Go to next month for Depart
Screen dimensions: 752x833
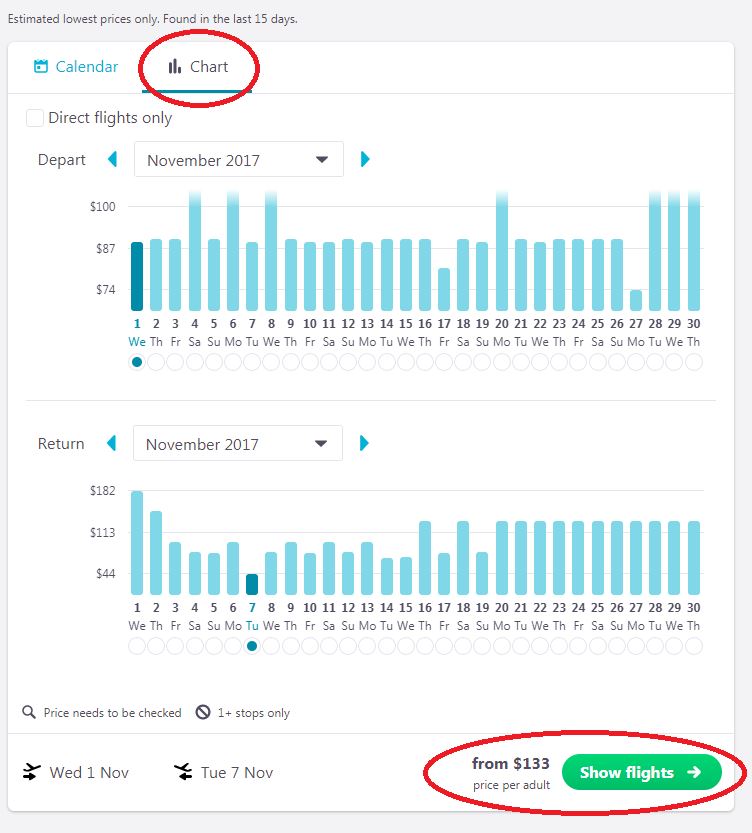(365, 159)
